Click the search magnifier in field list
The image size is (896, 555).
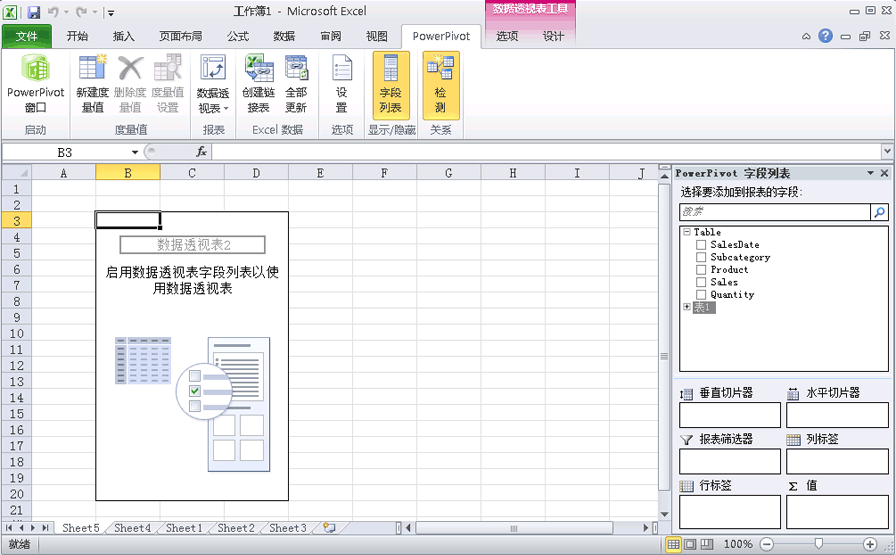(879, 212)
